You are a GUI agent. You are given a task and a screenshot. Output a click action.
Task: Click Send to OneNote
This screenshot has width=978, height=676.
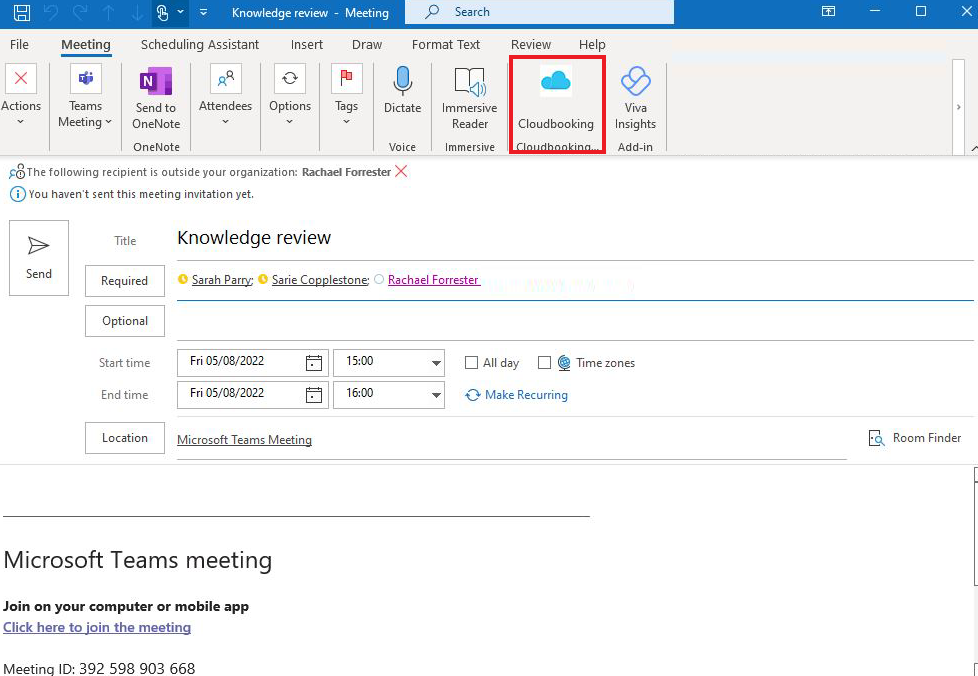click(x=156, y=99)
